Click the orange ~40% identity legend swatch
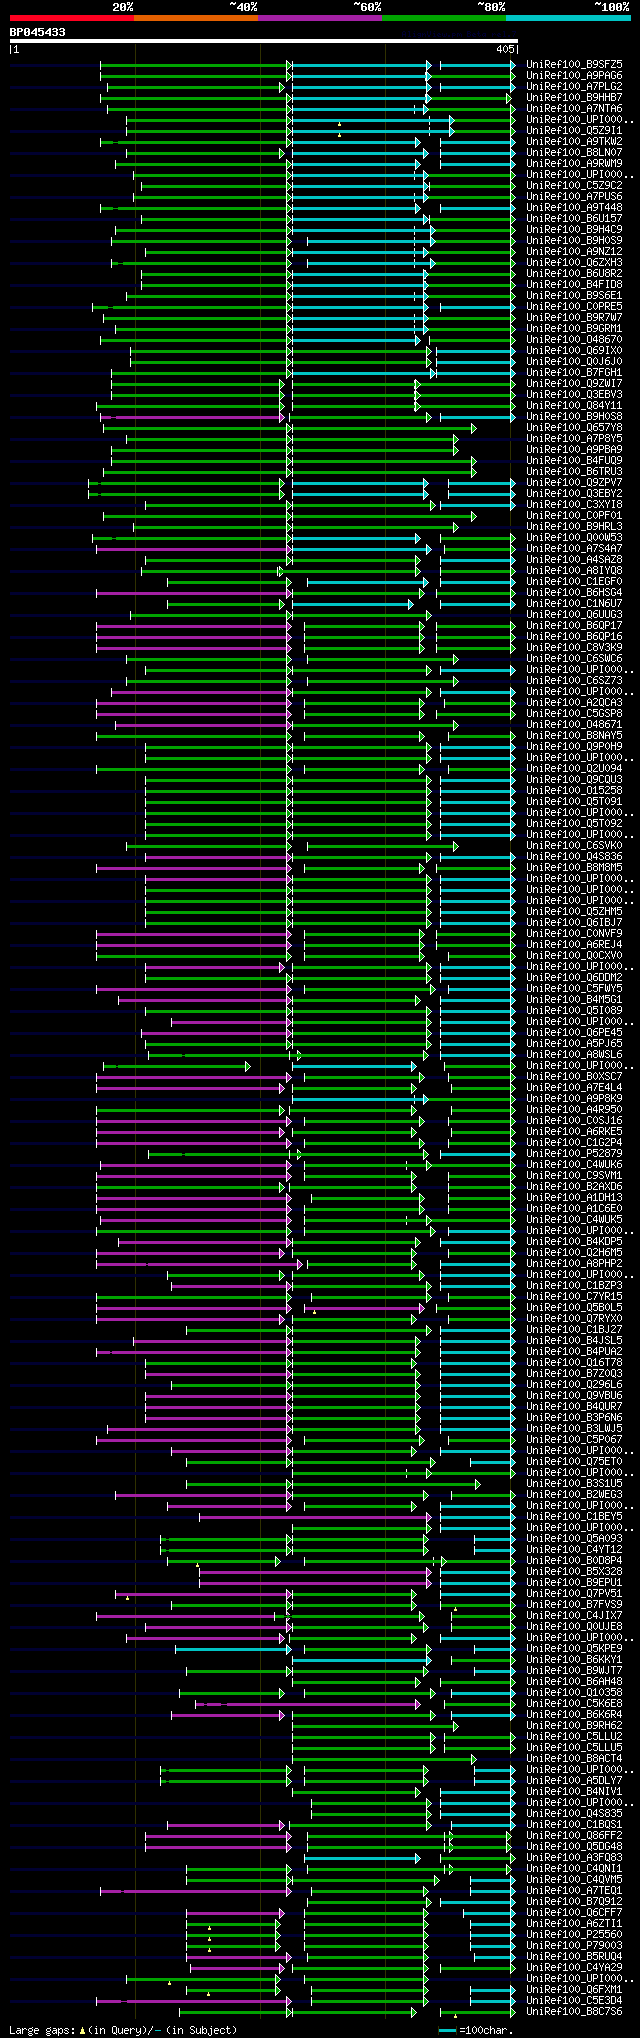This screenshot has width=640, height=2038. (x=196, y=18)
